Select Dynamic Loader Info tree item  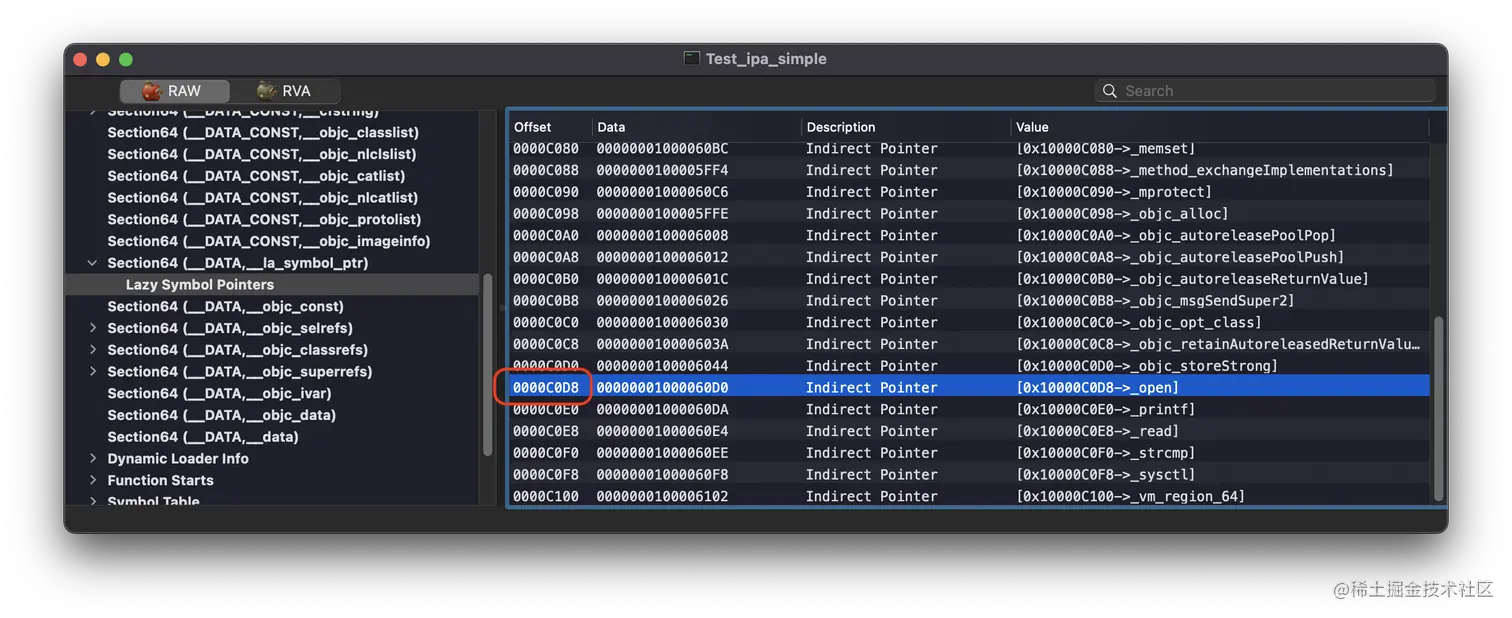pos(178,459)
